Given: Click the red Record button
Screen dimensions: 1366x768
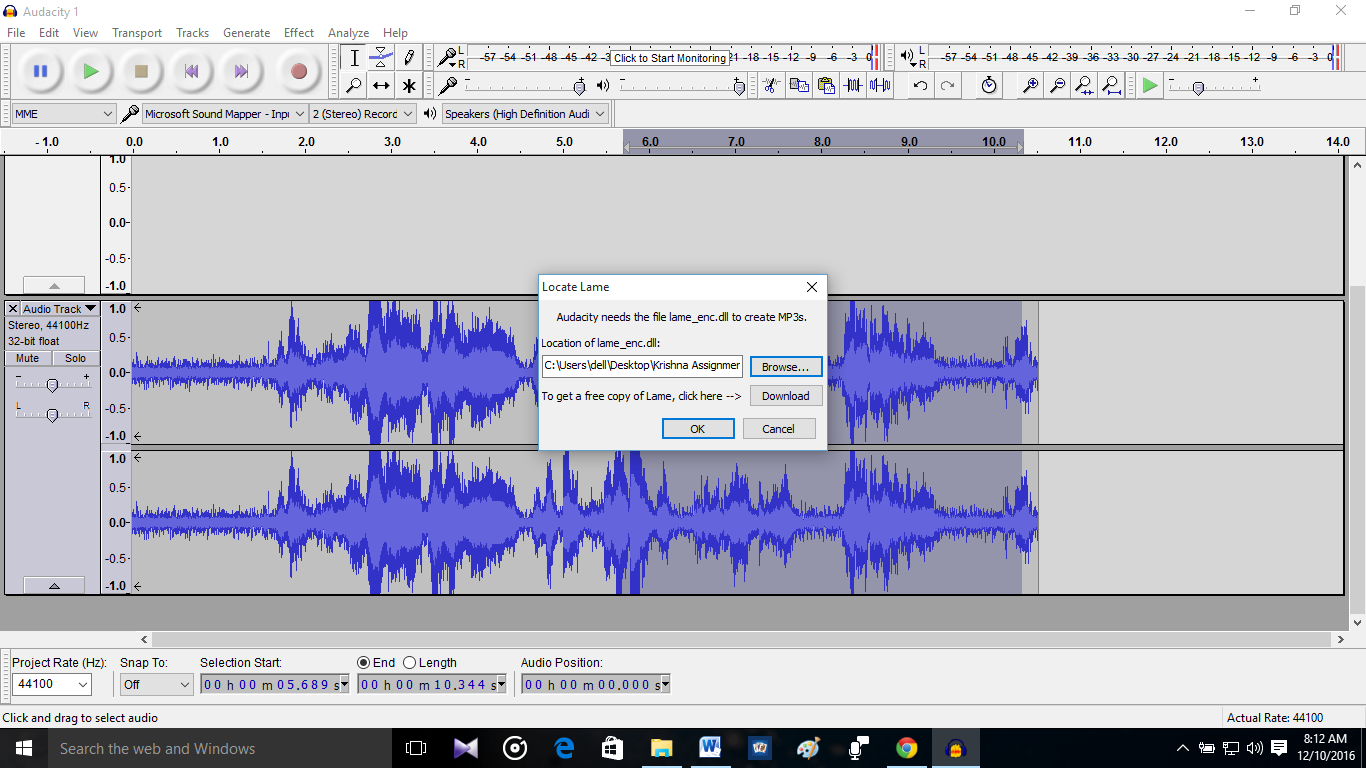Looking at the screenshot, I should coord(298,71).
